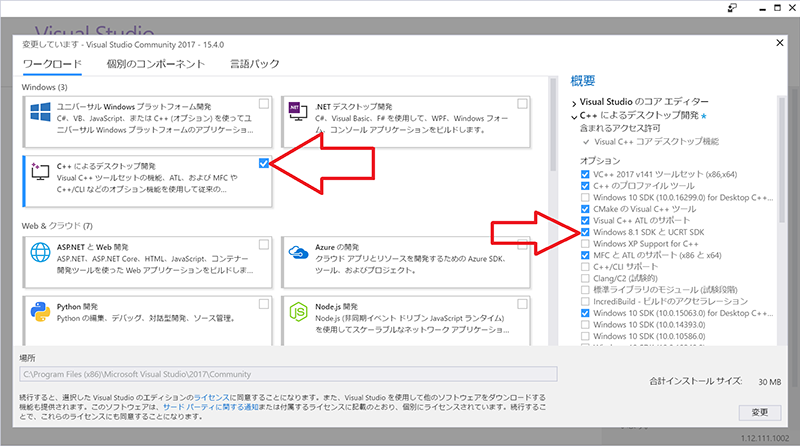Expand Visual Studio のコア エディター summary node
Image resolution: width=800 pixels, height=446 pixels.
click(x=574, y=103)
